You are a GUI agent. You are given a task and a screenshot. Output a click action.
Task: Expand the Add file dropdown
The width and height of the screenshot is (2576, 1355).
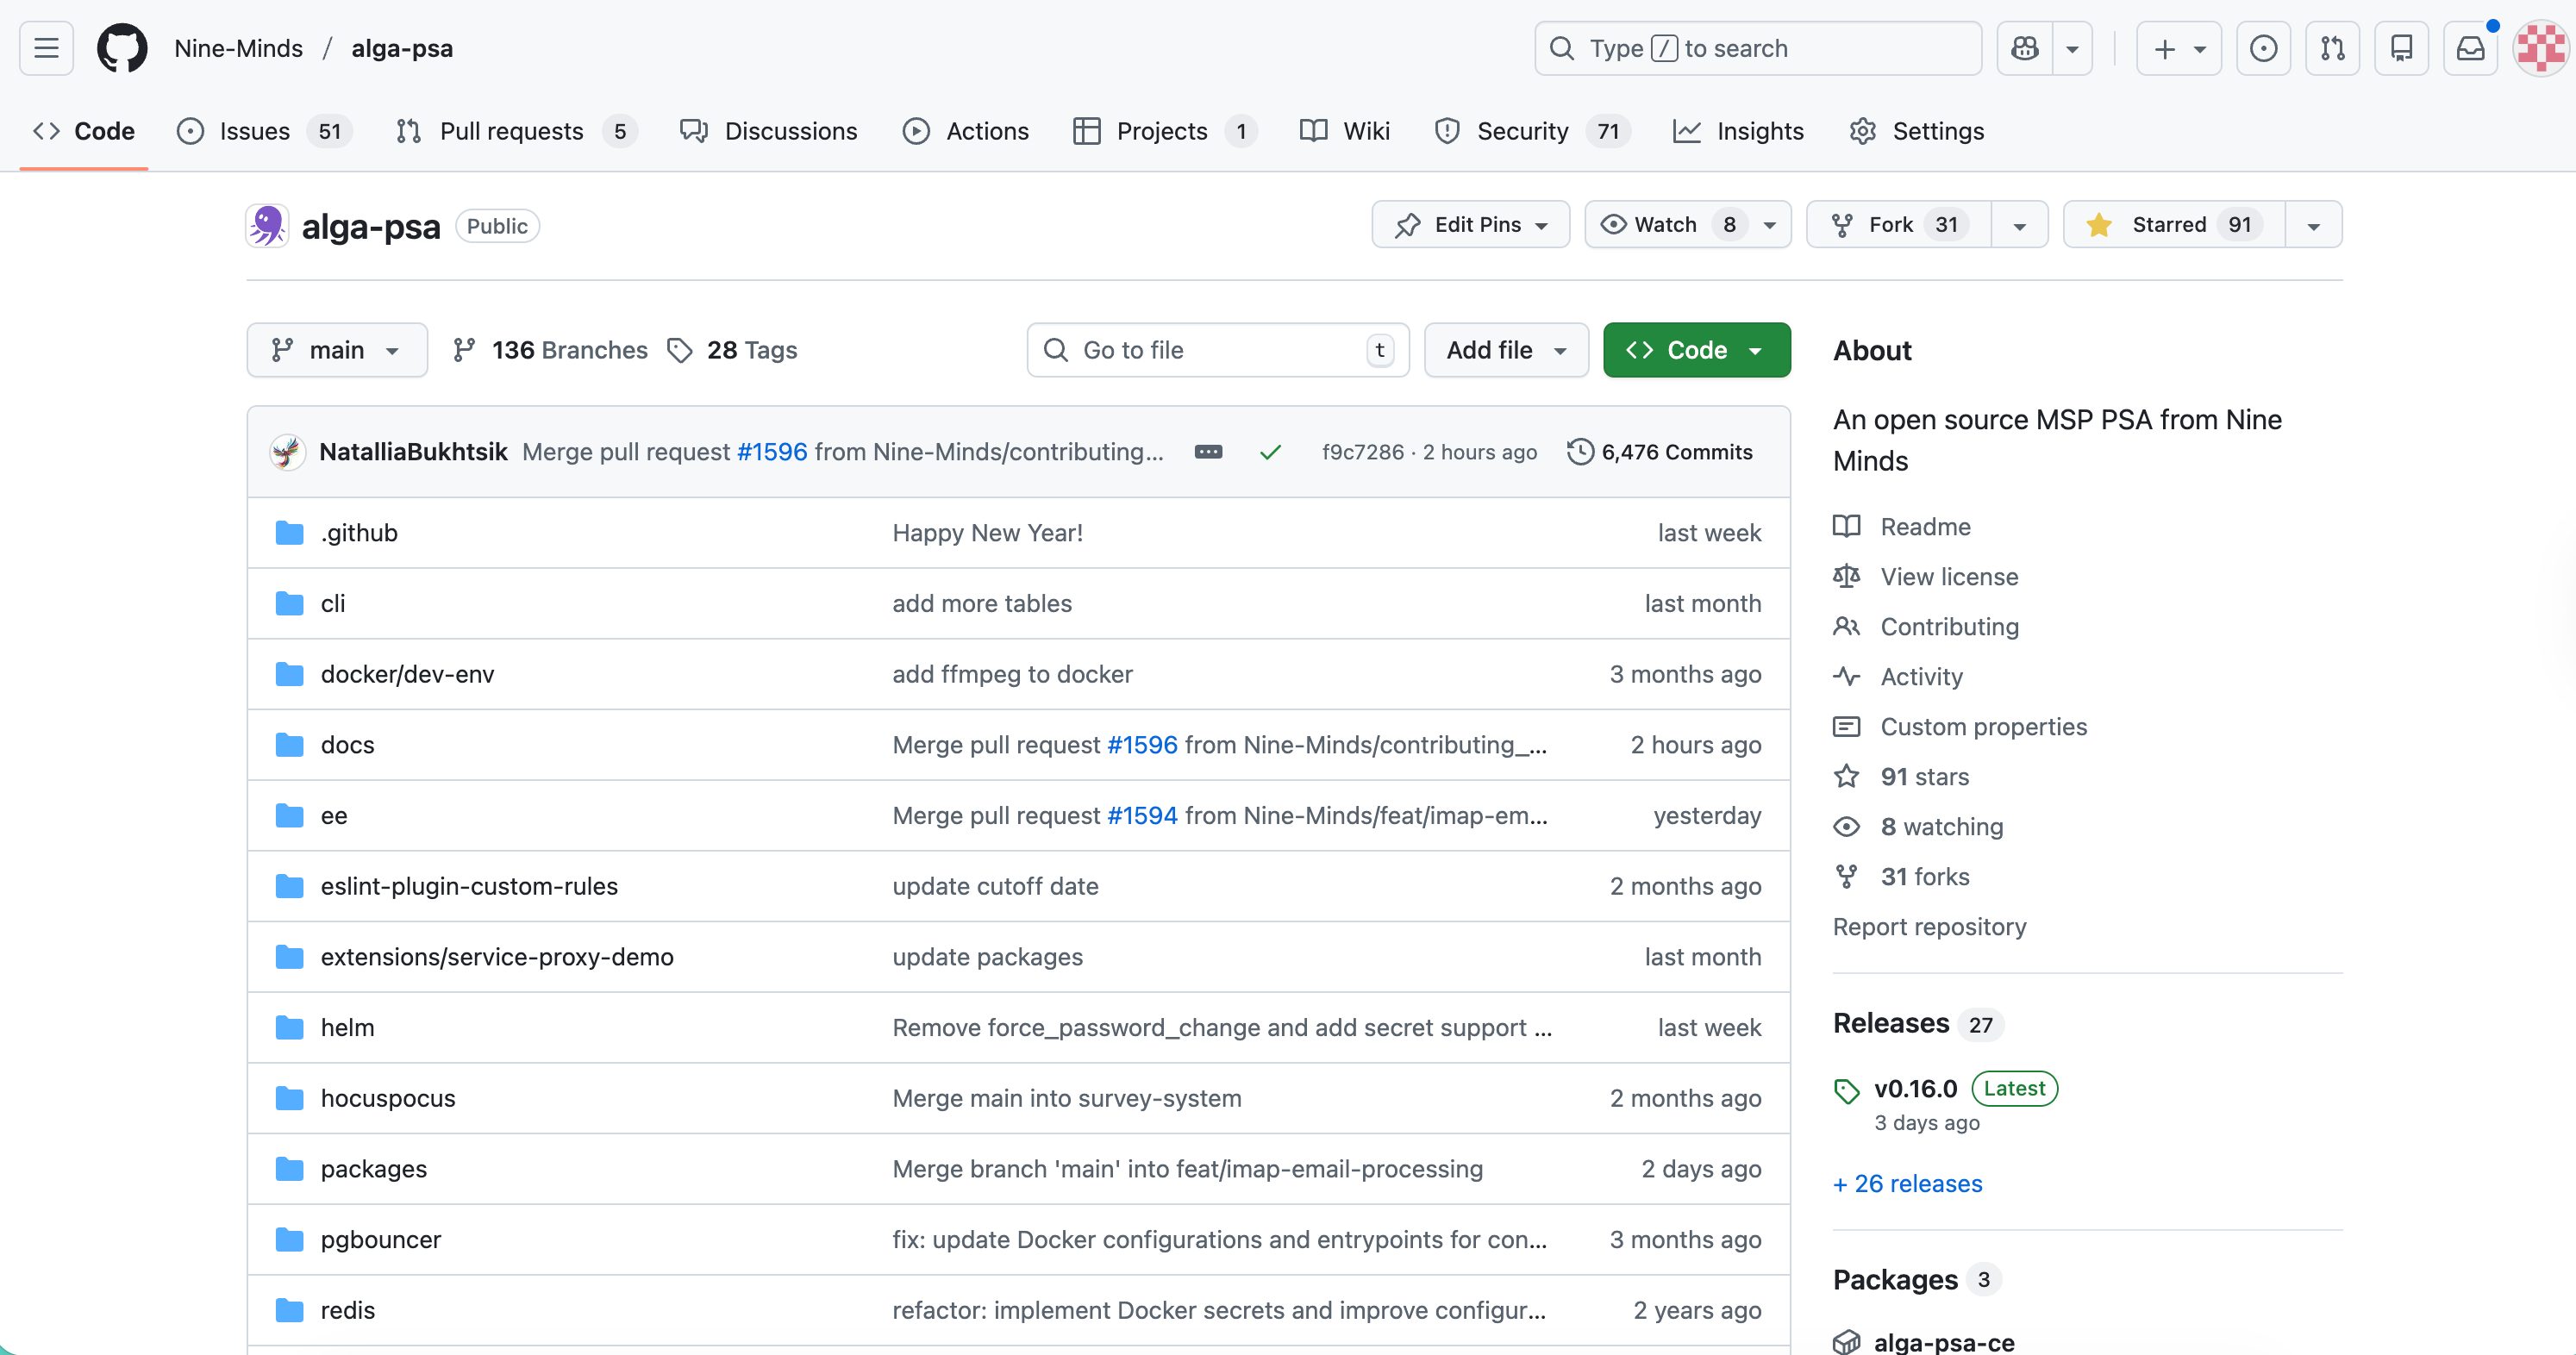tap(1505, 350)
